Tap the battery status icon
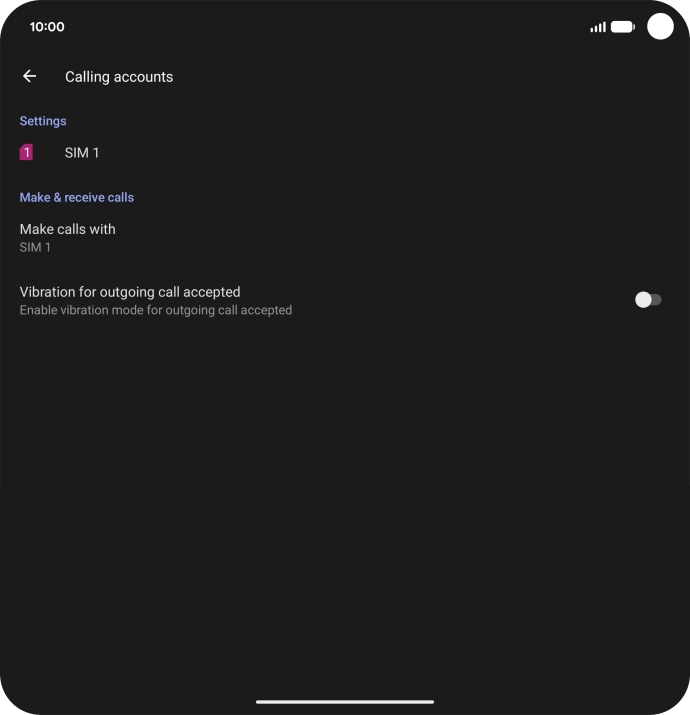This screenshot has height=715, width=690. (x=623, y=27)
